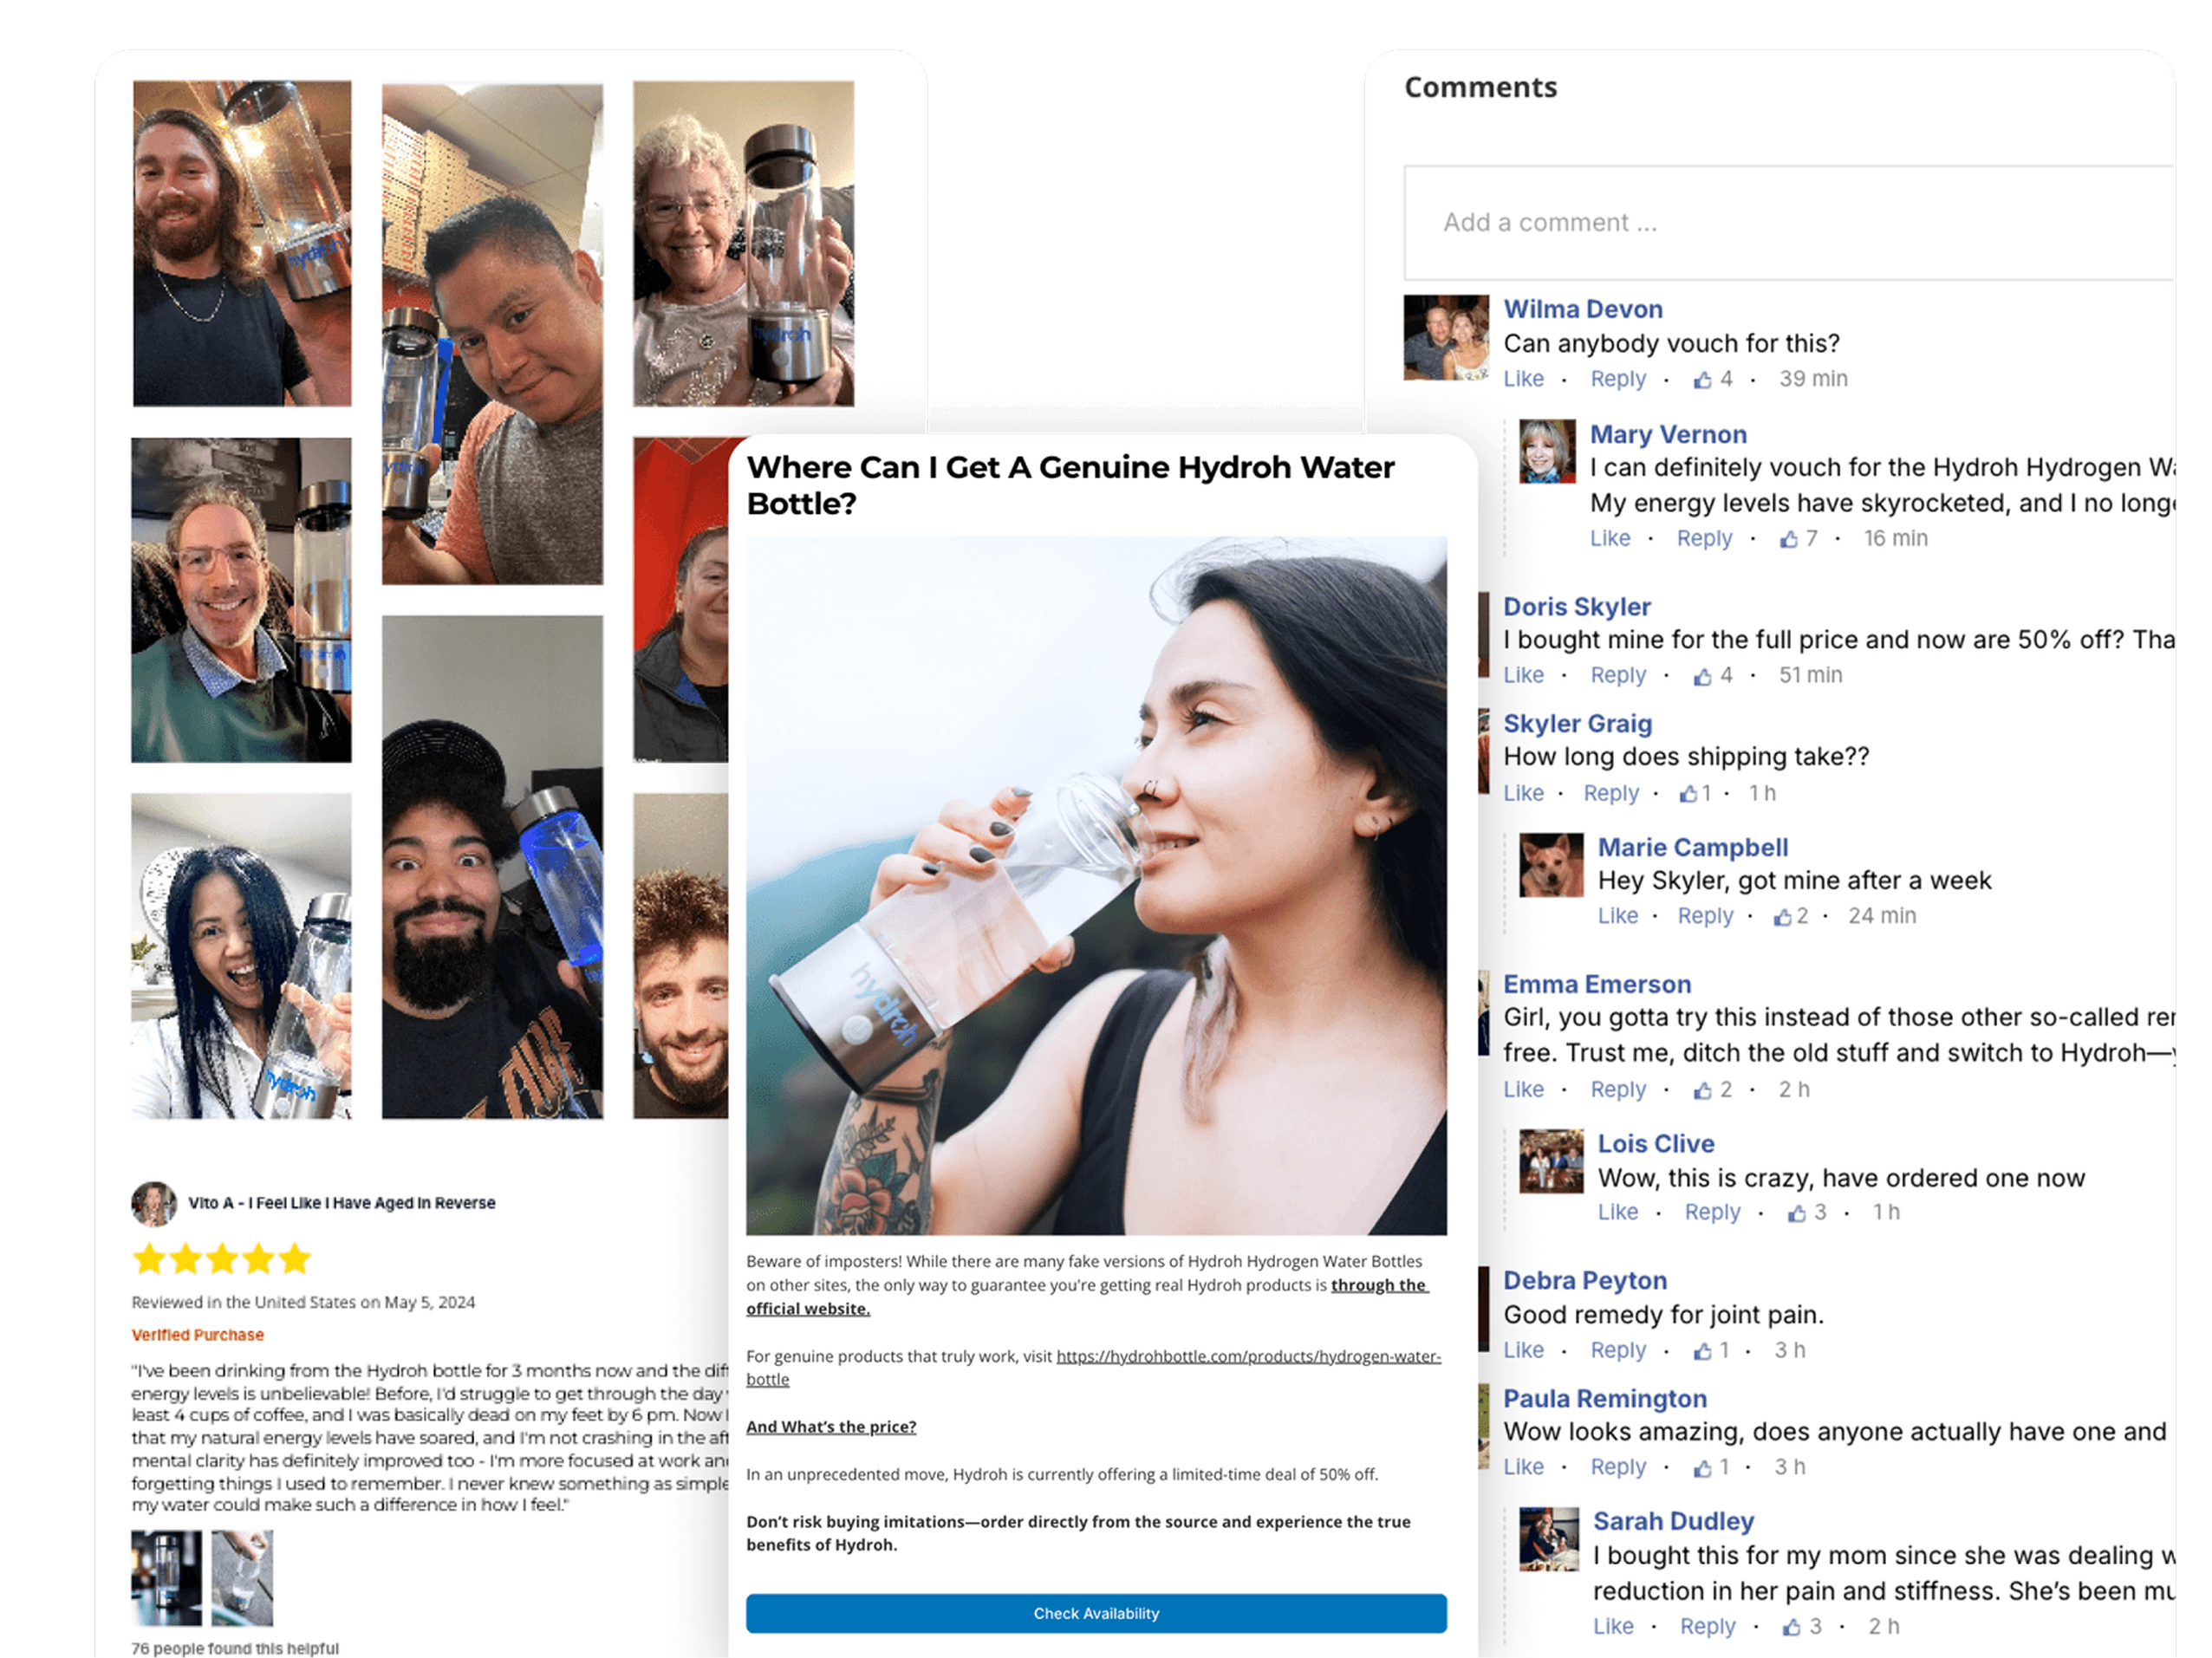
Task: Click the thumbs-up icon on Doris Skyler's comment
Action: click(x=1702, y=677)
